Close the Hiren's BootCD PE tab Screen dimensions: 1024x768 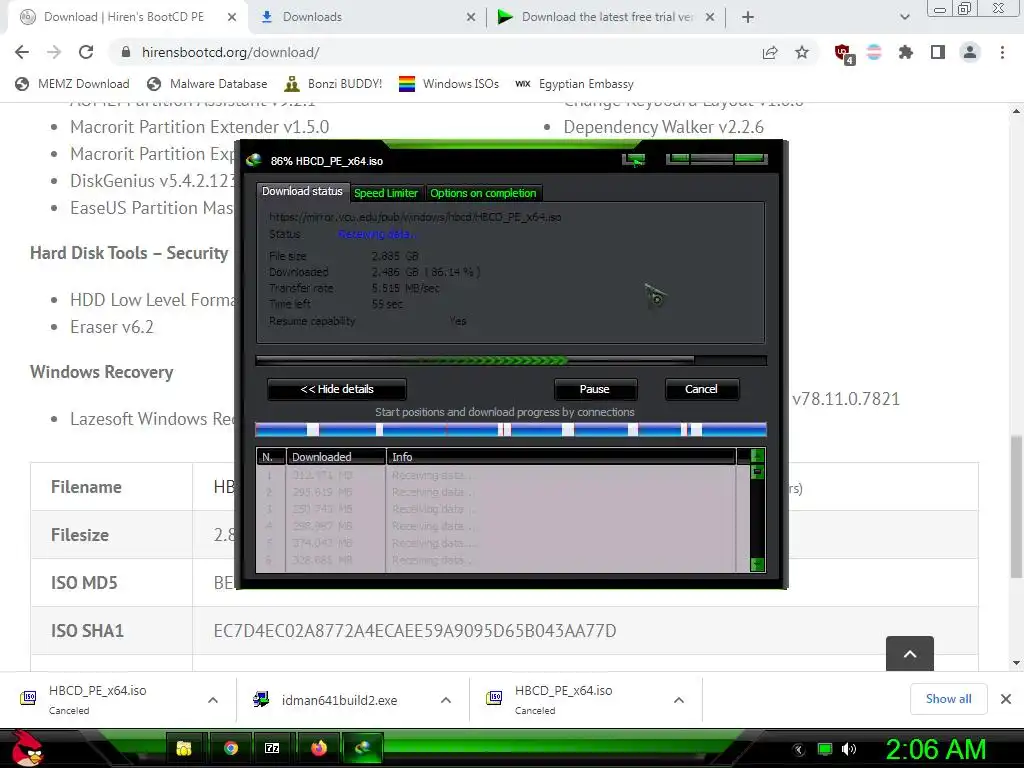[x=232, y=17]
